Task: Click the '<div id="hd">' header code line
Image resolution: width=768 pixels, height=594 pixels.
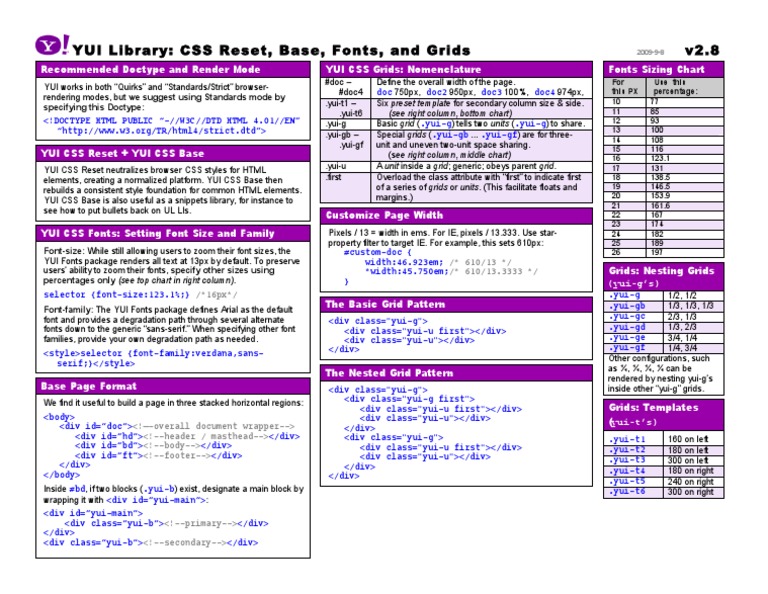Action: tap(187, 436)
